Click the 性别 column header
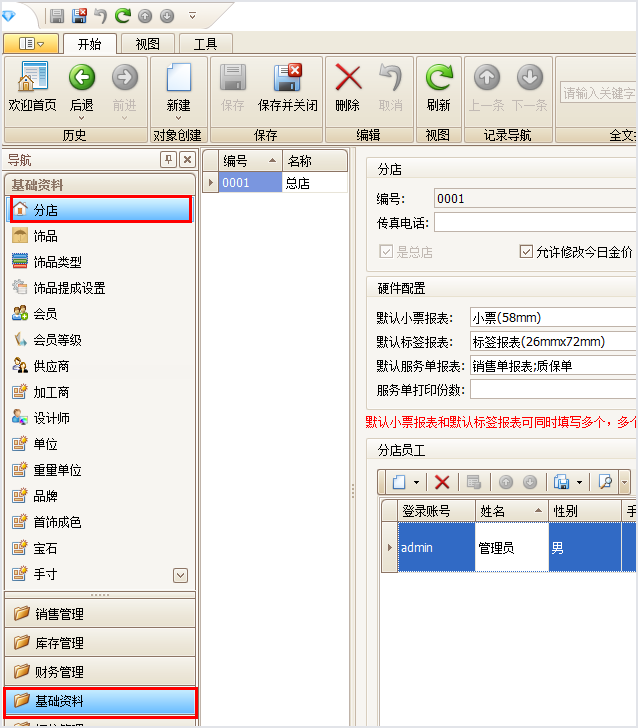The height and width of the screenshot is (728, 638). [x=585, y=511]
